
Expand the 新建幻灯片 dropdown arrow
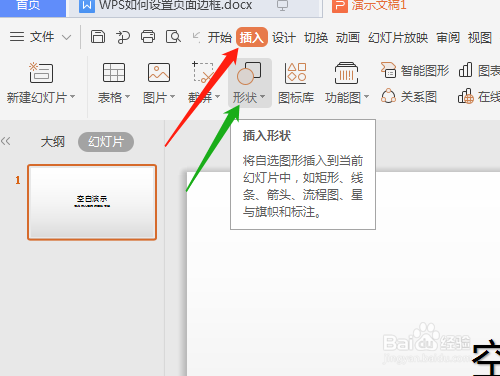click(72, 97)
